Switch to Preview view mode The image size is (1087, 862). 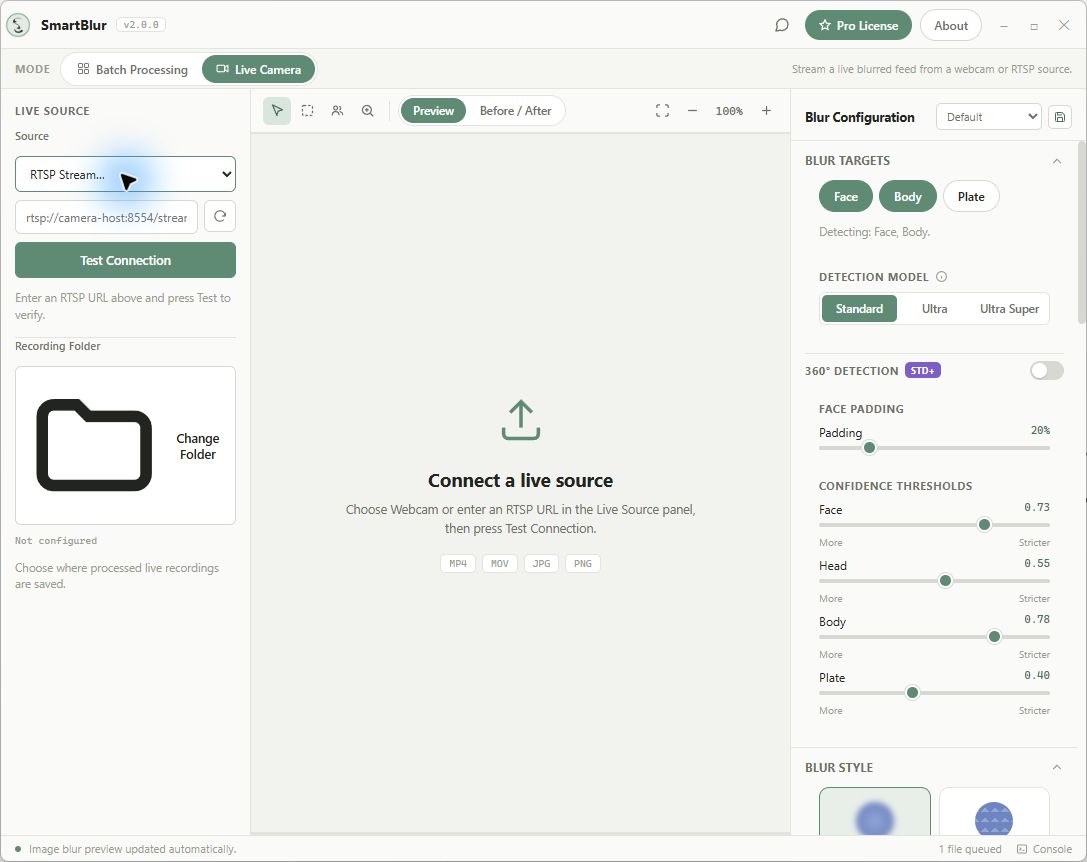433,111
